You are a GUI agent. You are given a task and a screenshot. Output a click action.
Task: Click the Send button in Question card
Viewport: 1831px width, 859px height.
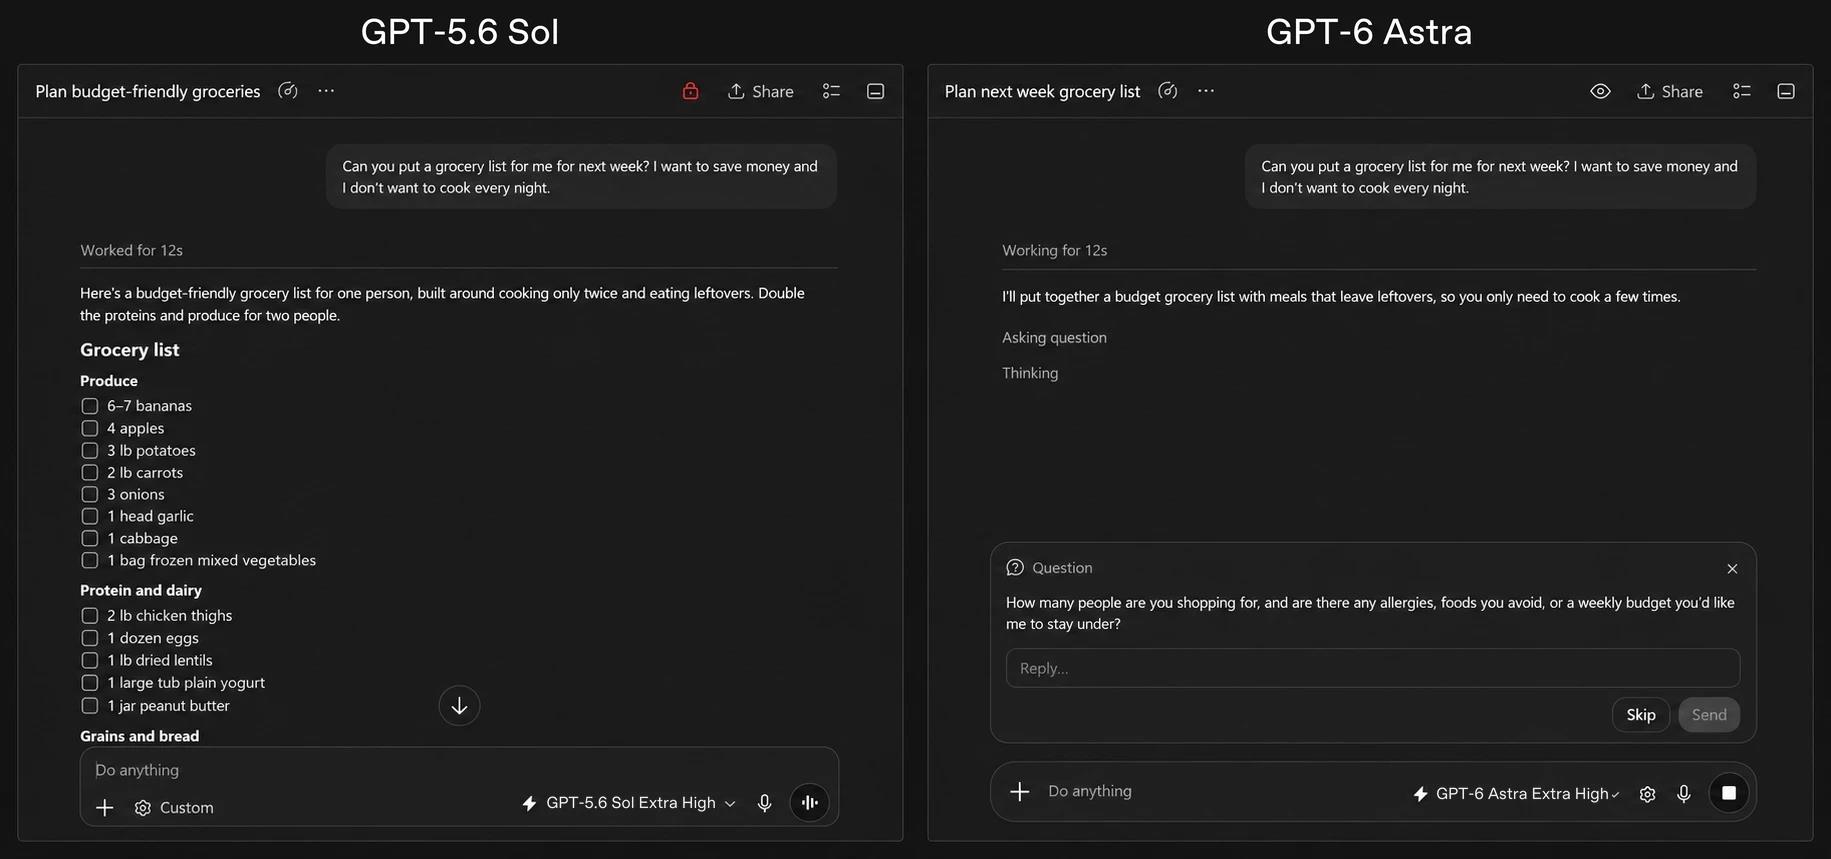[1709, 715]
